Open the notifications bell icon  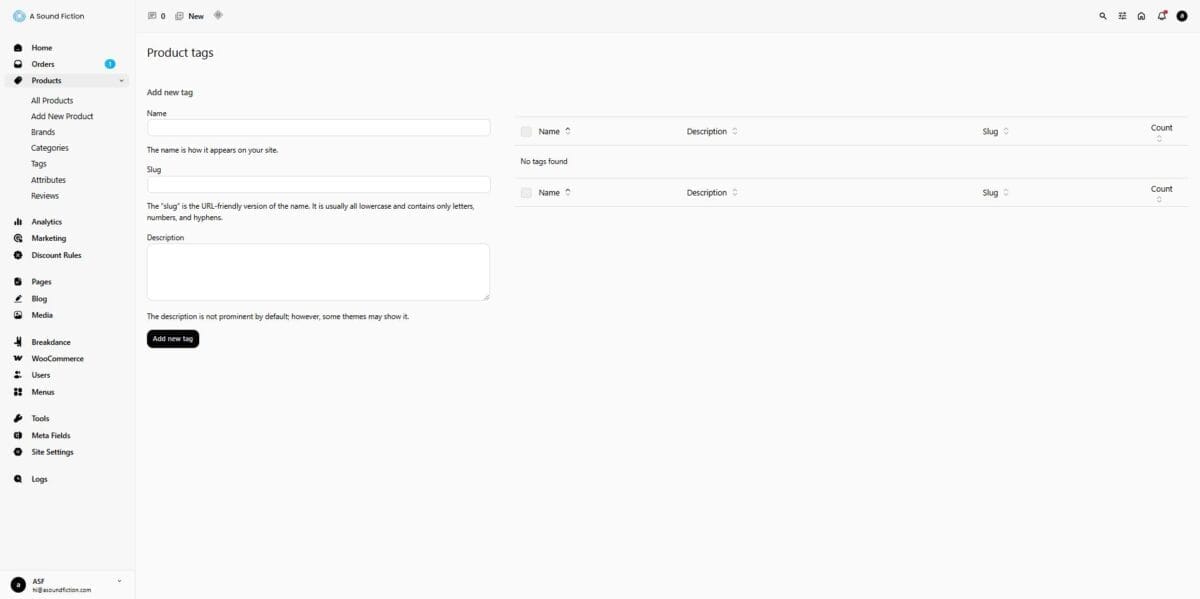click(1161, 16)
